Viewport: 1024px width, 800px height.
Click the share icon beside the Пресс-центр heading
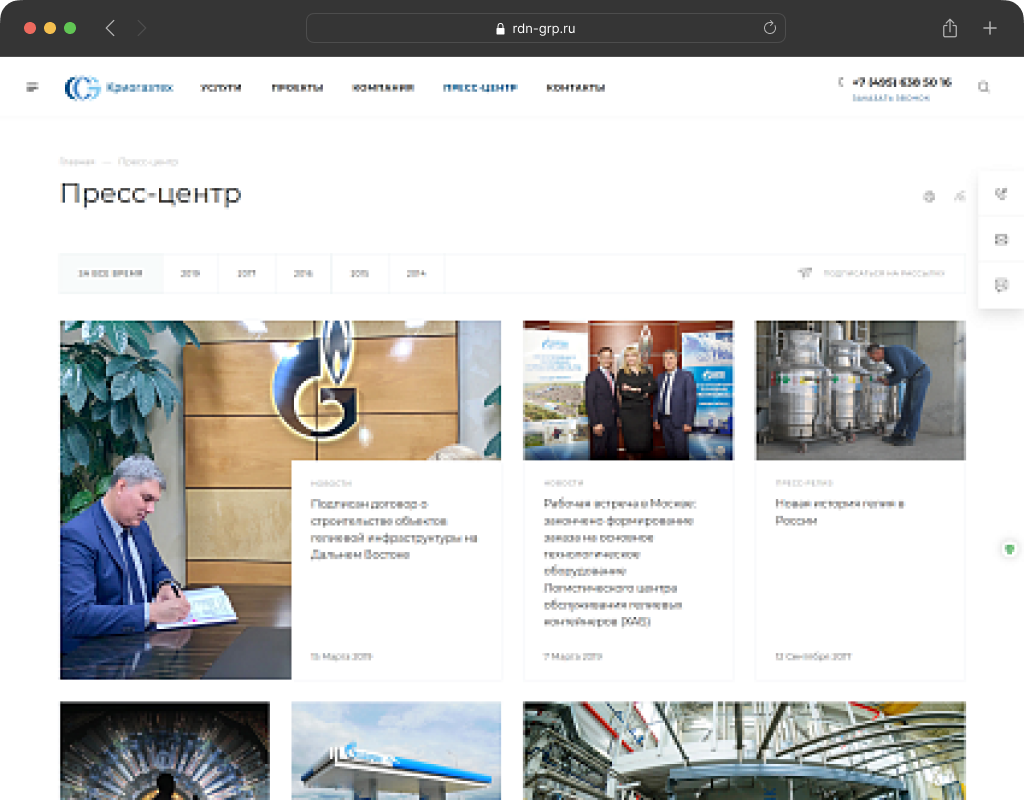point(959,196)
